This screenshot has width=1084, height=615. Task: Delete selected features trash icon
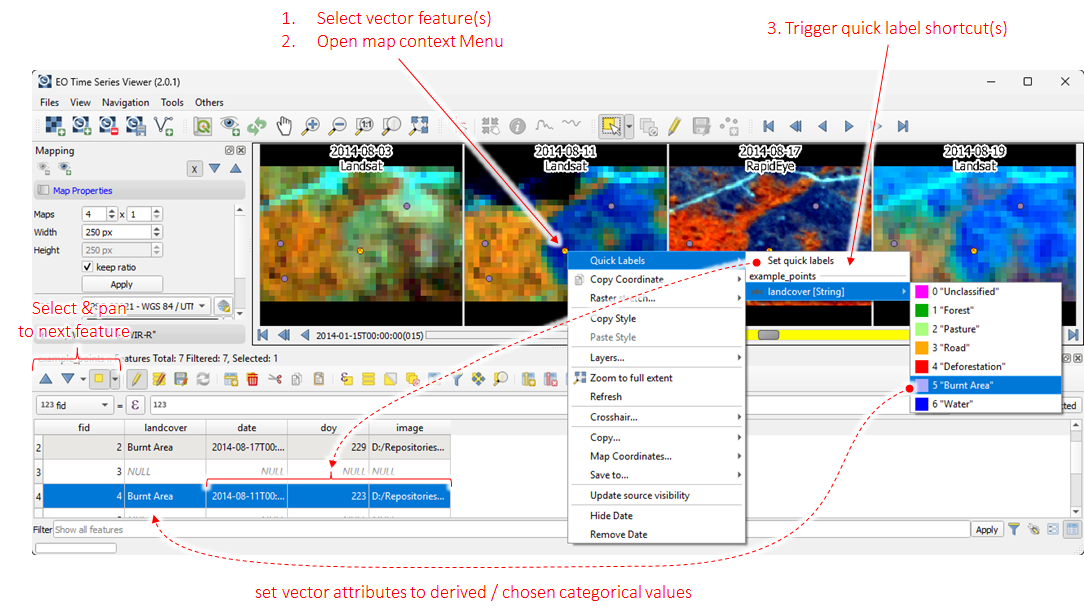[252, 379]
